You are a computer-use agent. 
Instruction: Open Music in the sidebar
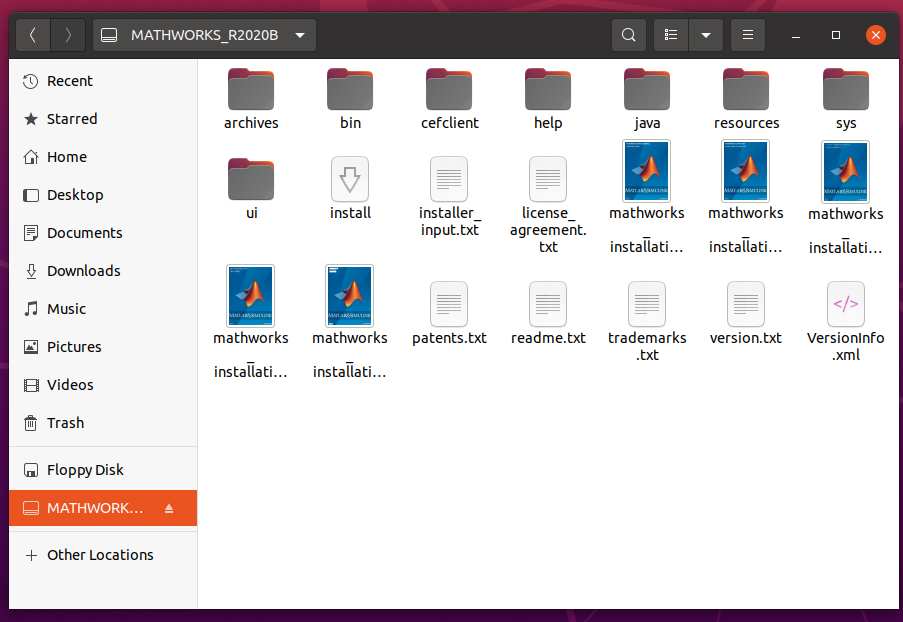tap(103, 309)
